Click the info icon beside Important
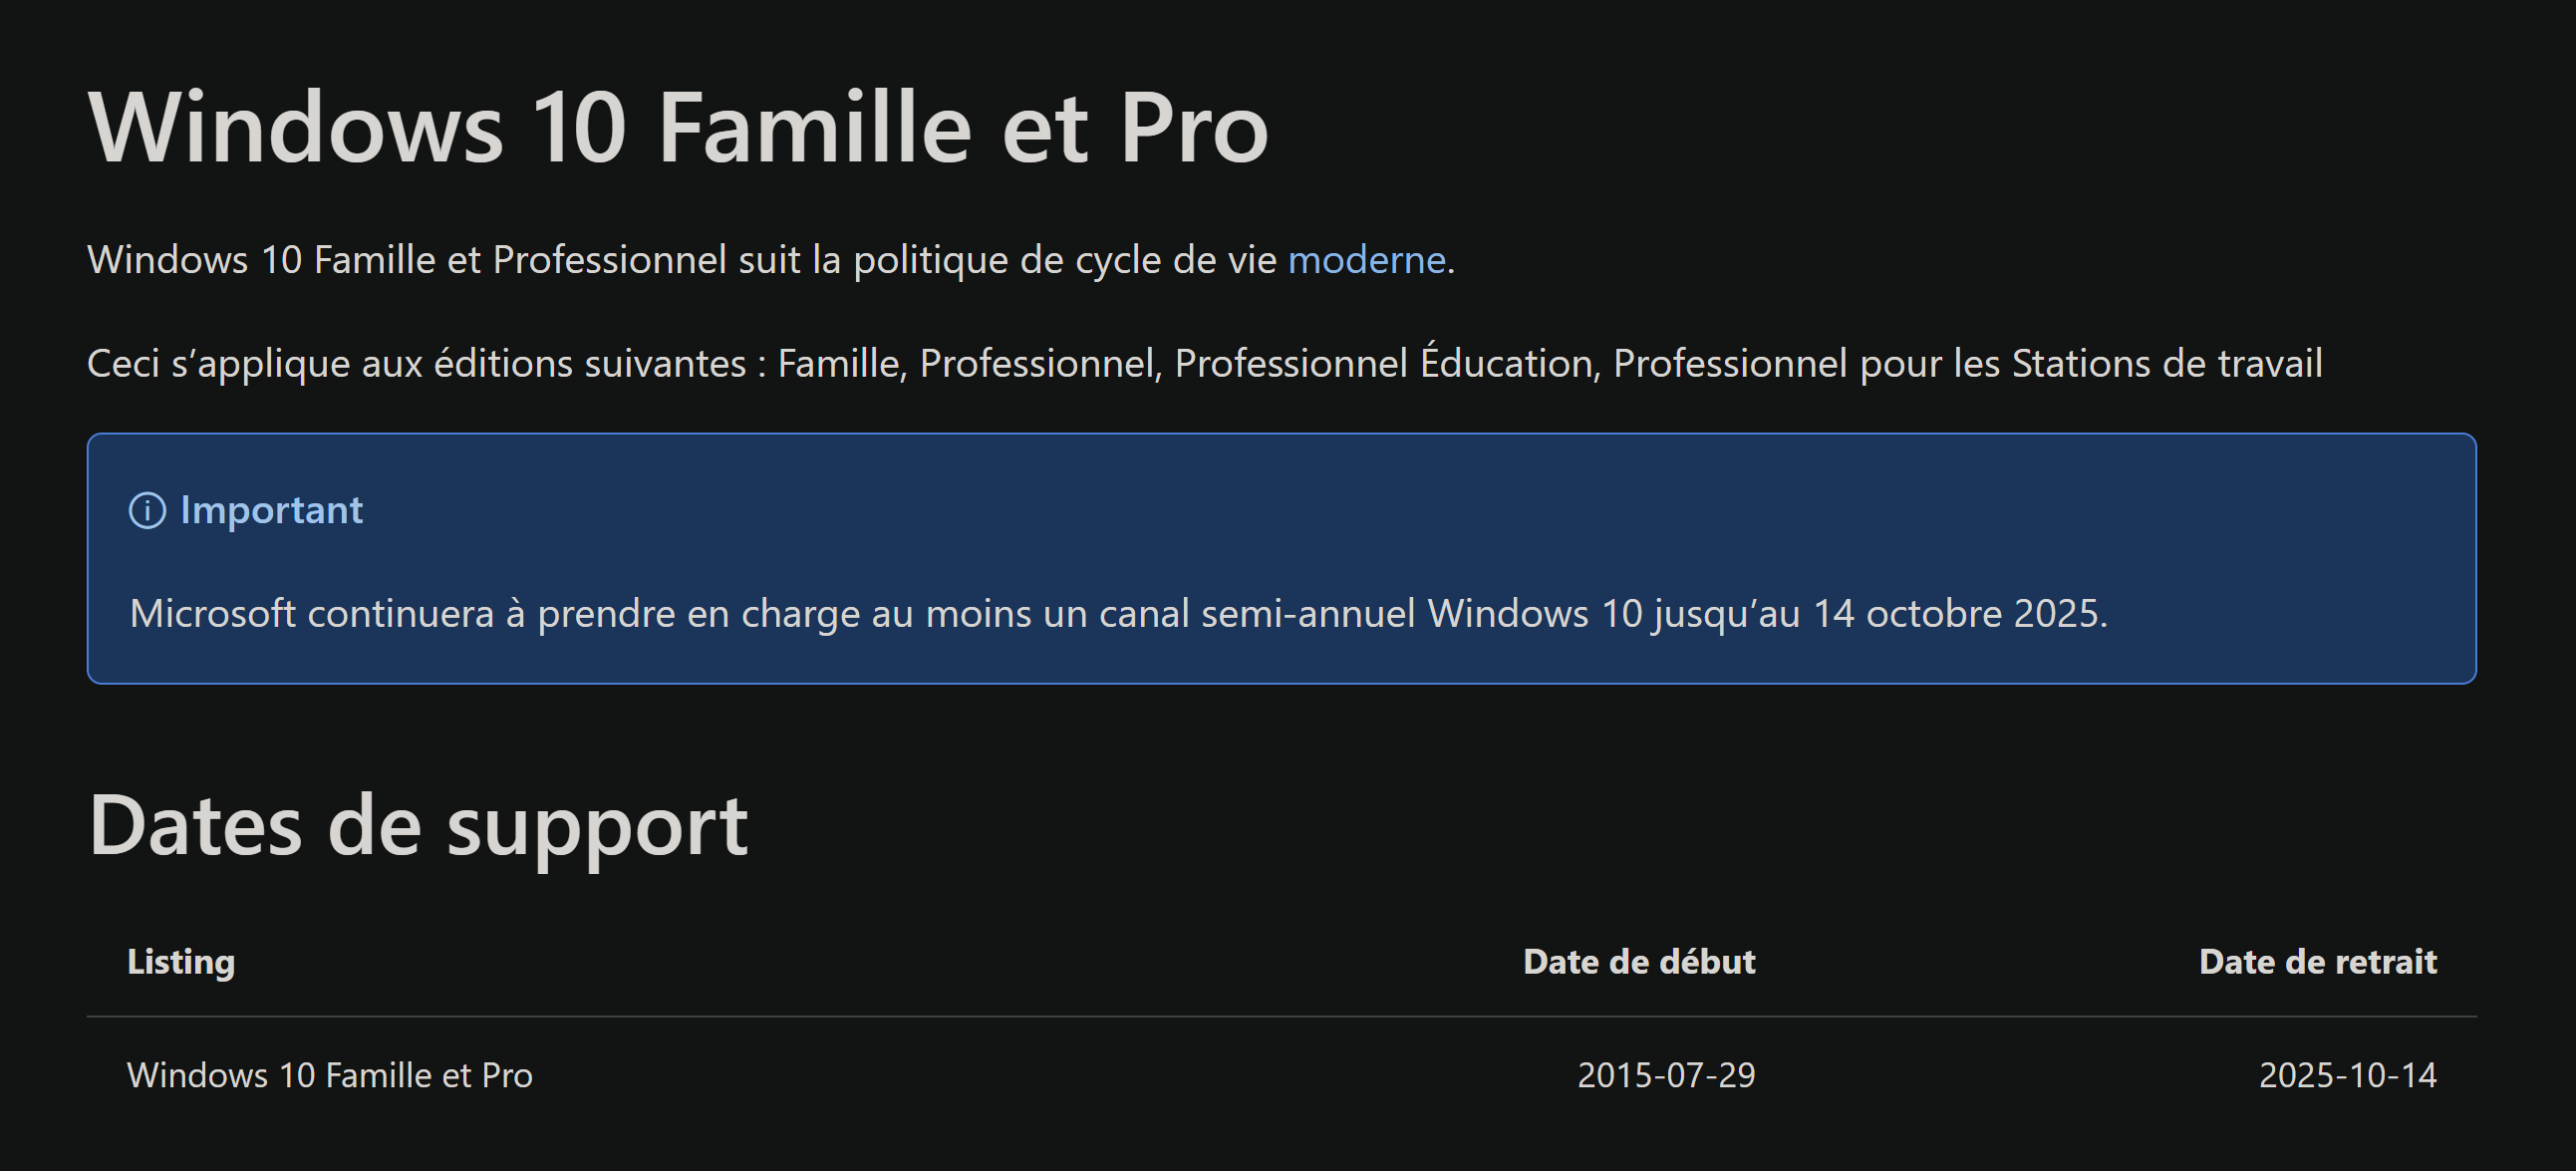Image resolution: width=2576 pixels, height=1171 pixels. [147, 511]
